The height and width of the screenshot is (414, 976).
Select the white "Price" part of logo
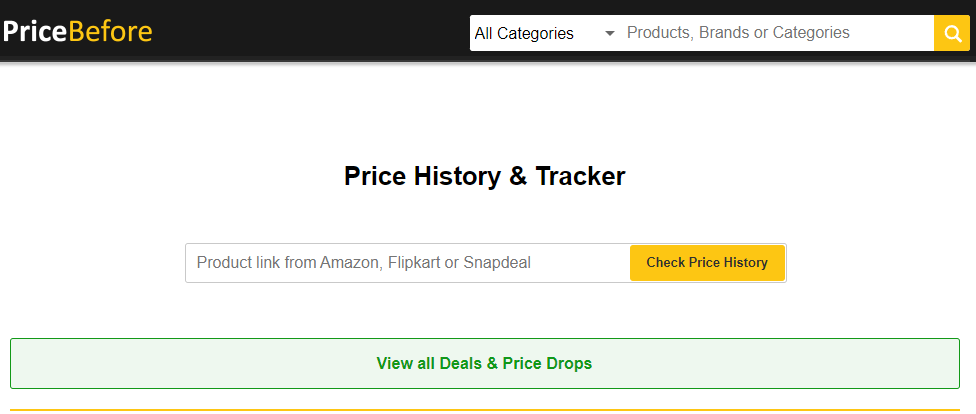point(35,32)
